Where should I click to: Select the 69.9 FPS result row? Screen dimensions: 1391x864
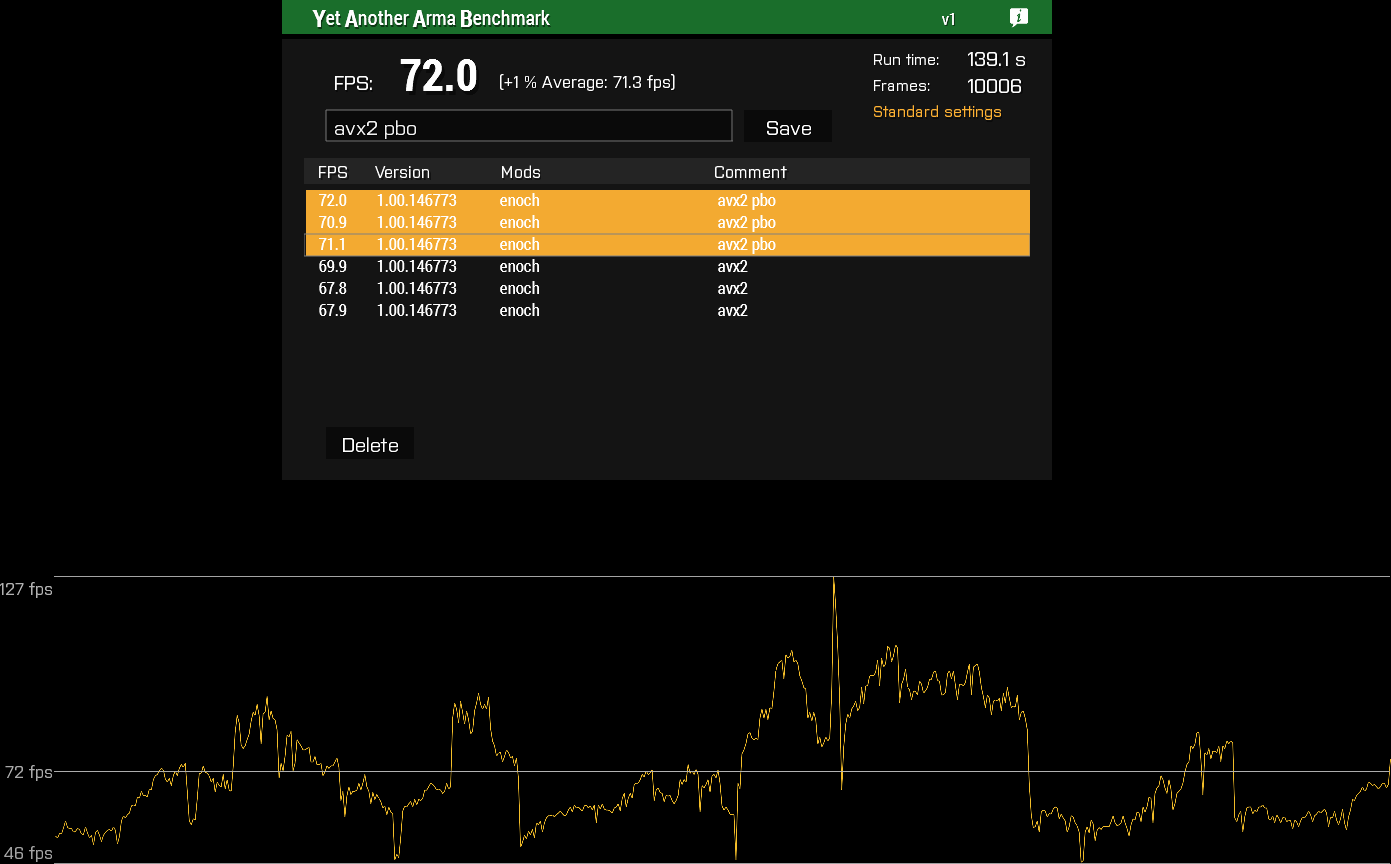click(667, 266)
